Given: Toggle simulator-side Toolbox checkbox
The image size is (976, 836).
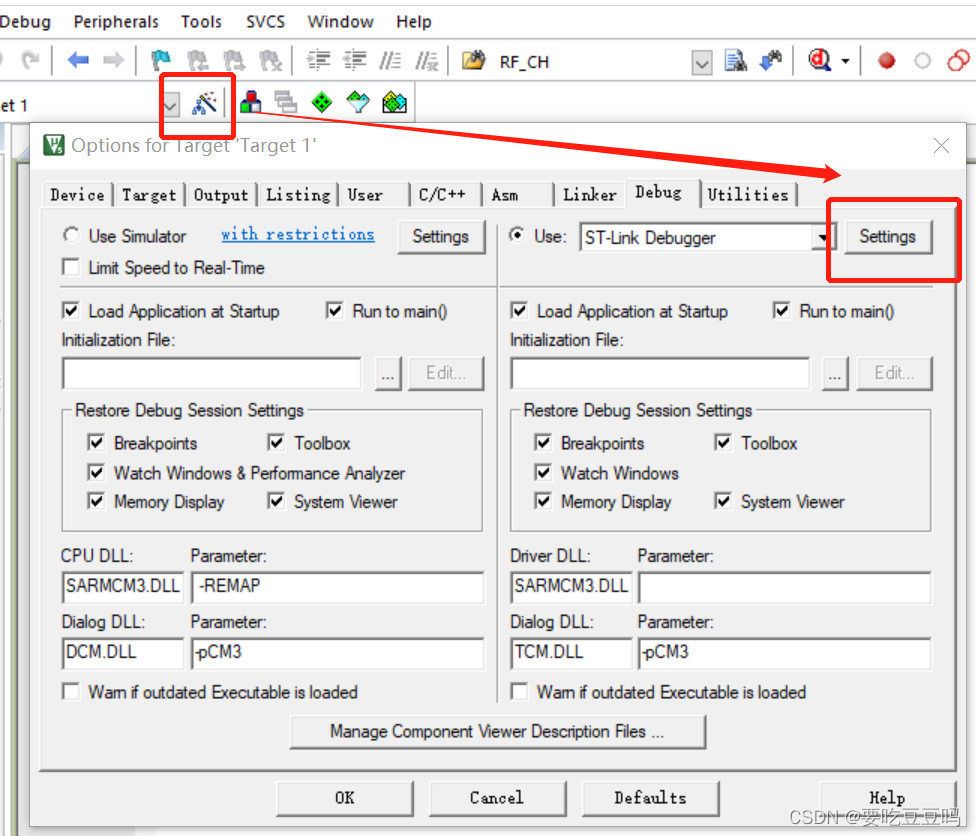Looking at the screenshot, I should tap(276, 443).
